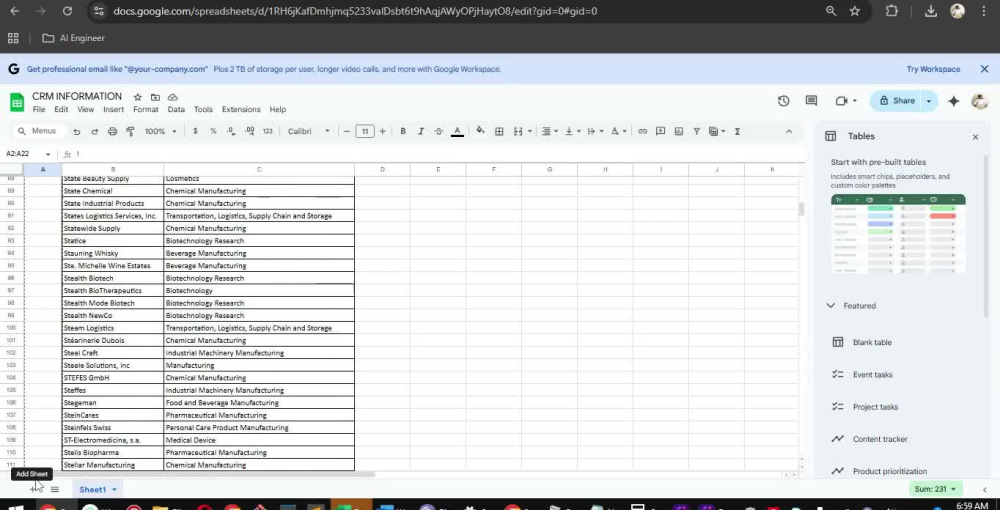Open the File menu
This screenshot has height=510, width=1000.
pyautogui.click(x=39, y=110)
